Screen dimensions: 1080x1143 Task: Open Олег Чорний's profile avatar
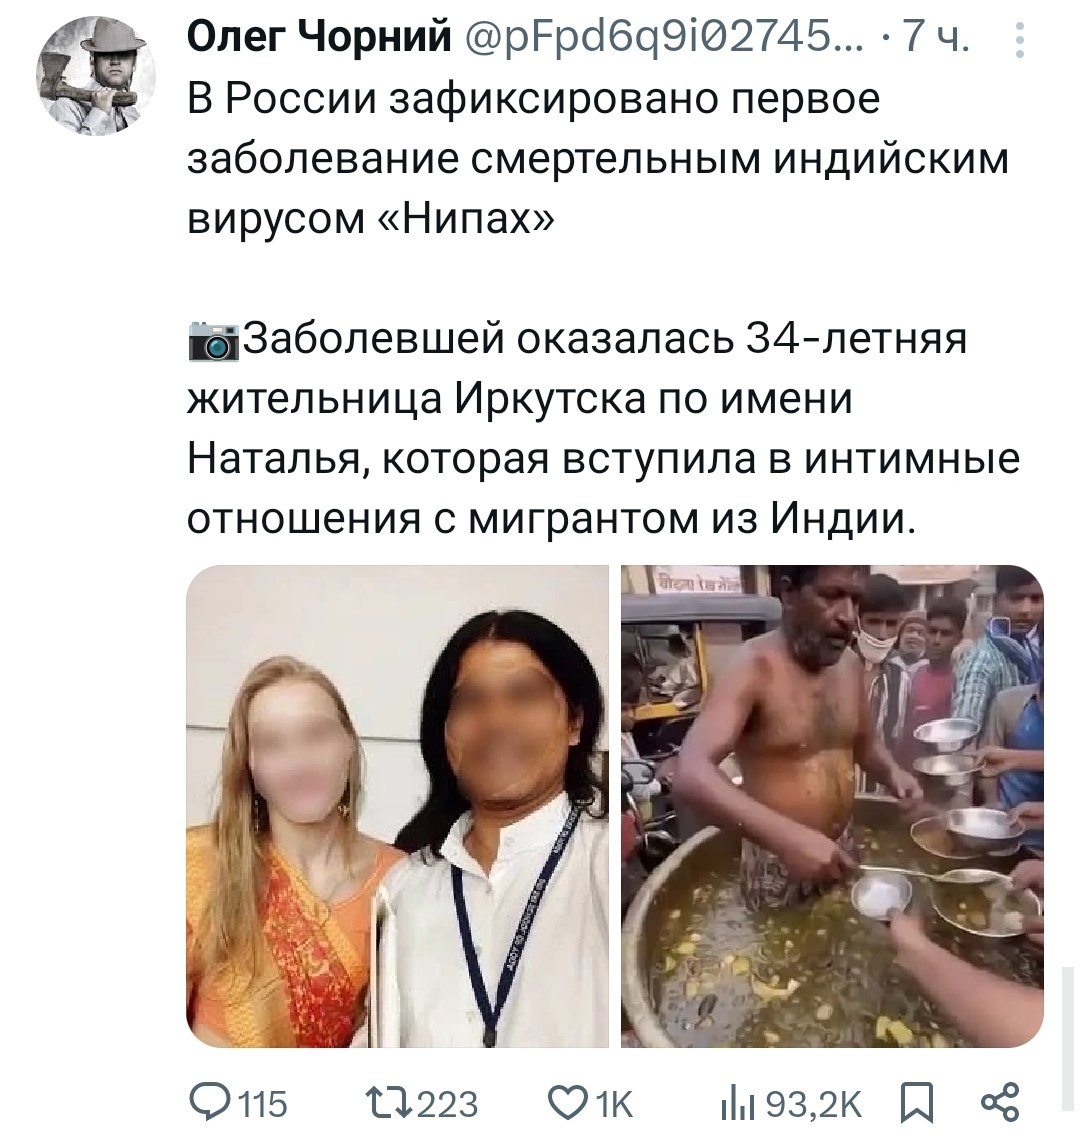pyautogui.click(x=96, y=76)
